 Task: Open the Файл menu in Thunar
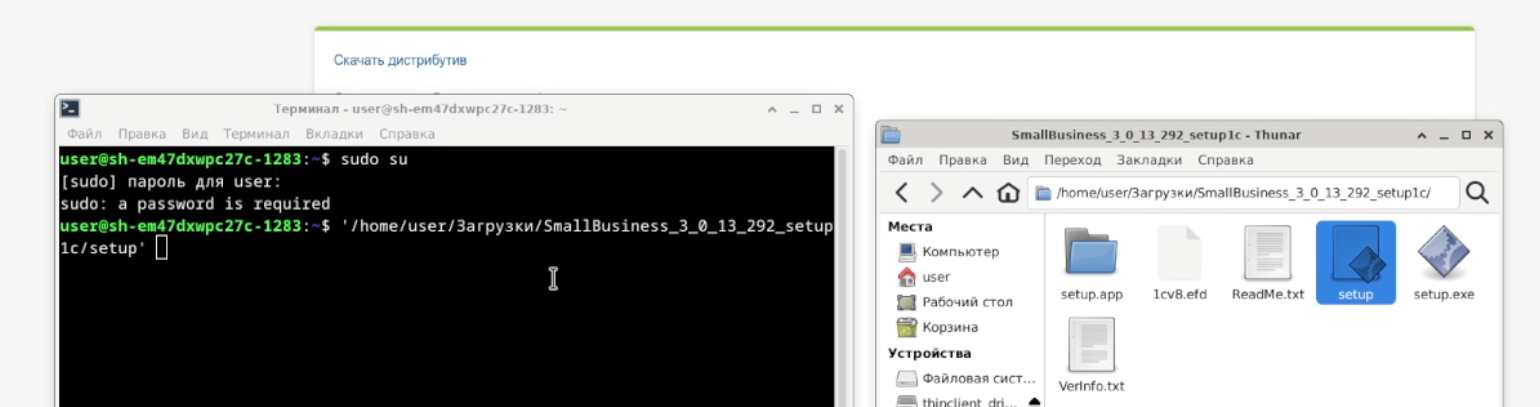905,160
